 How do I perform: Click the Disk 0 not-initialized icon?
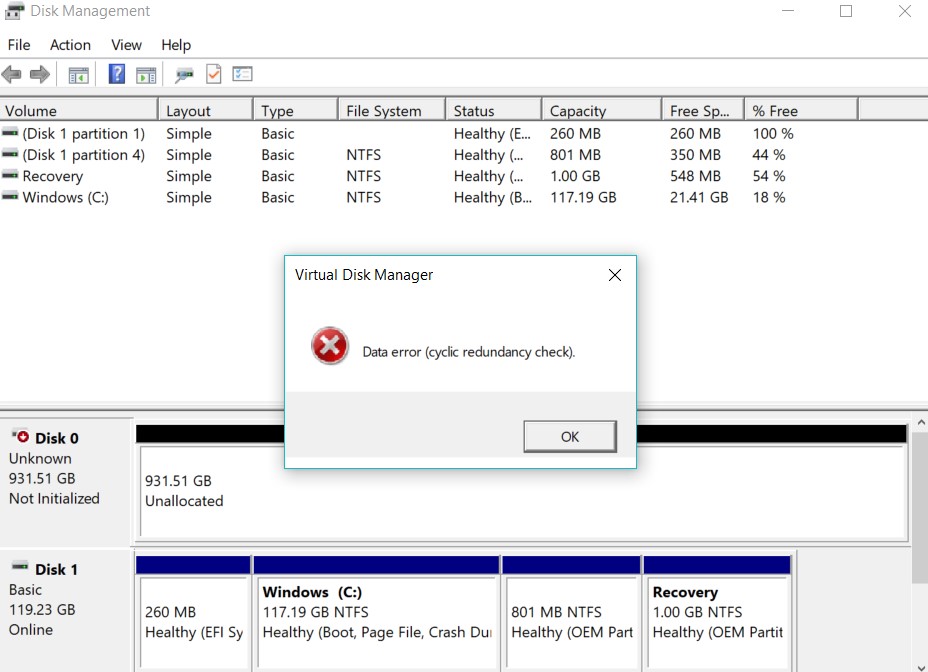(20, 436)
